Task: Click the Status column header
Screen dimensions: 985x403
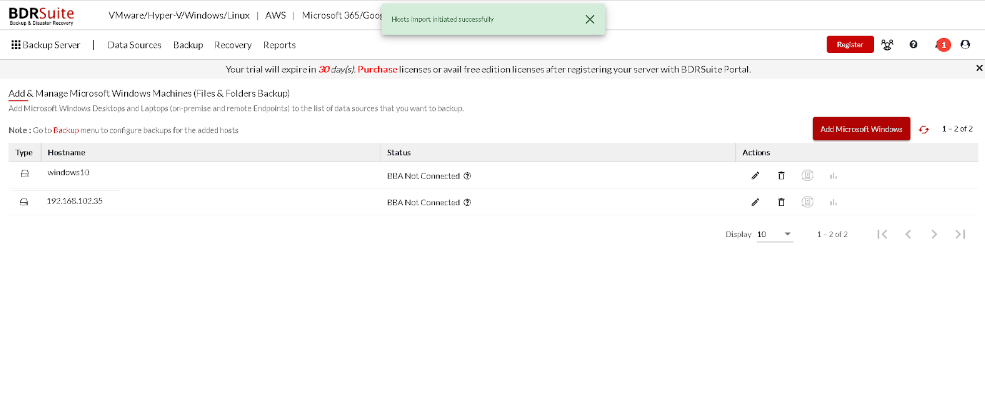Action: pyautogui.click(x=399, y=153)
